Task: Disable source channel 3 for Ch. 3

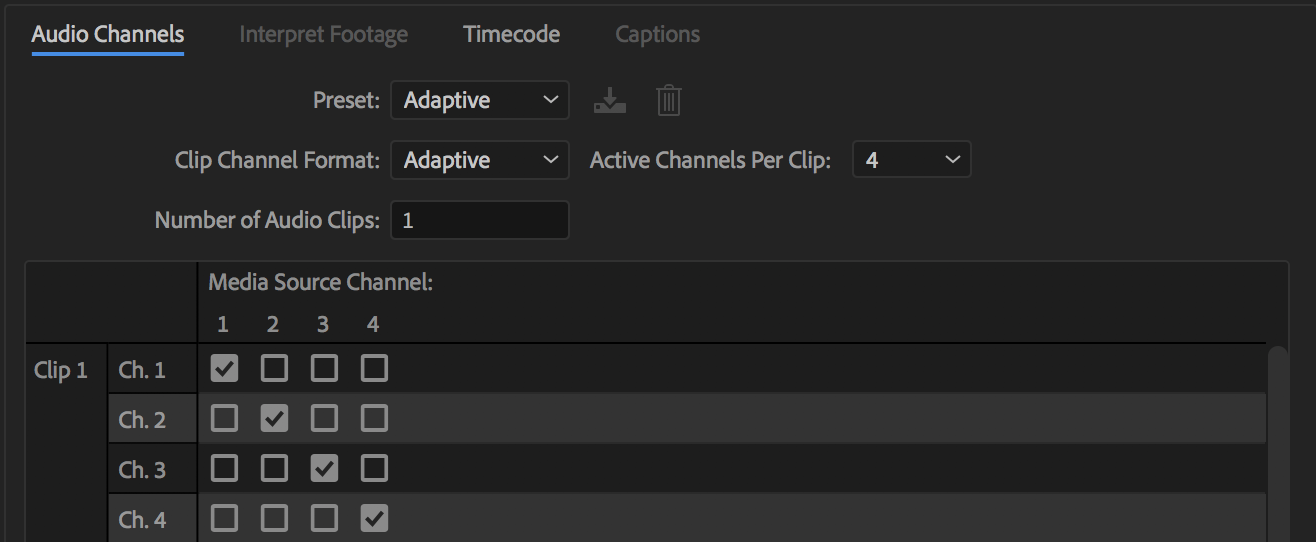Action: (x=324, y=469)
